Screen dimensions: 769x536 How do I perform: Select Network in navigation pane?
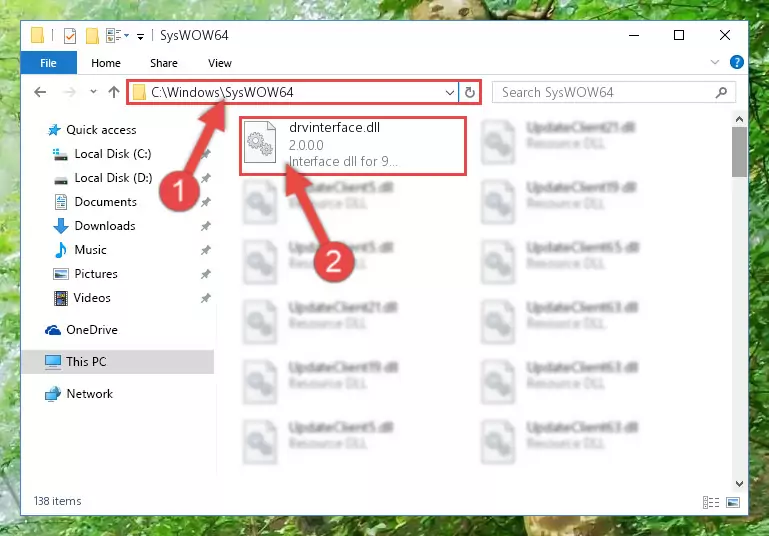point(89,394)
